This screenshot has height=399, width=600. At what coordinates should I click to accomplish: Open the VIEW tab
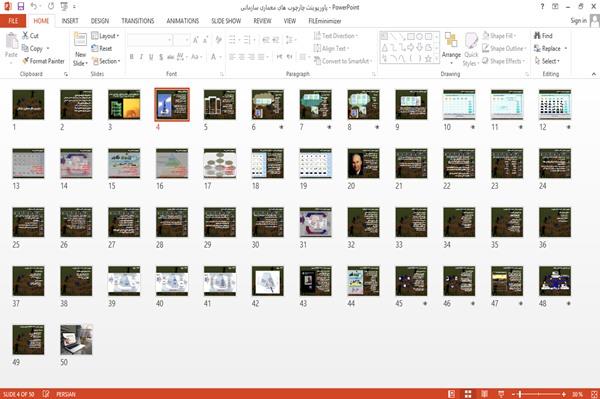click(x=290, y=21)
